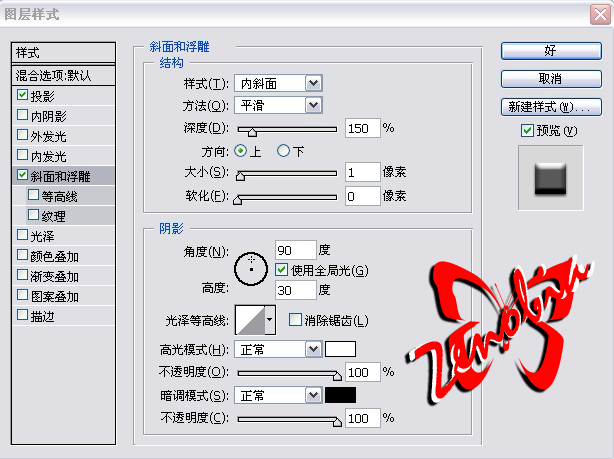Click the 平滑 method combo box
614x459 pixels.
[278, 105]
